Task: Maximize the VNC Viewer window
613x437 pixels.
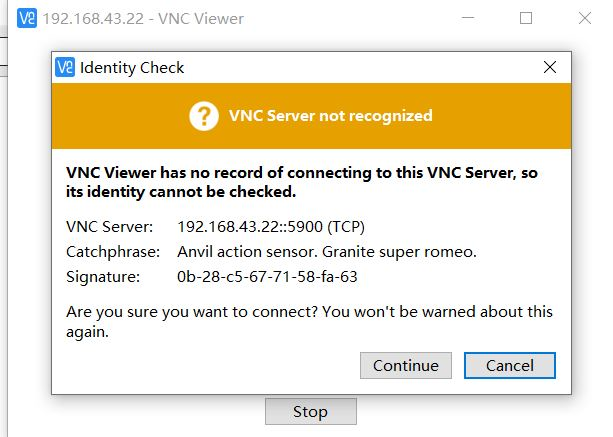Action: click(526, 18)
